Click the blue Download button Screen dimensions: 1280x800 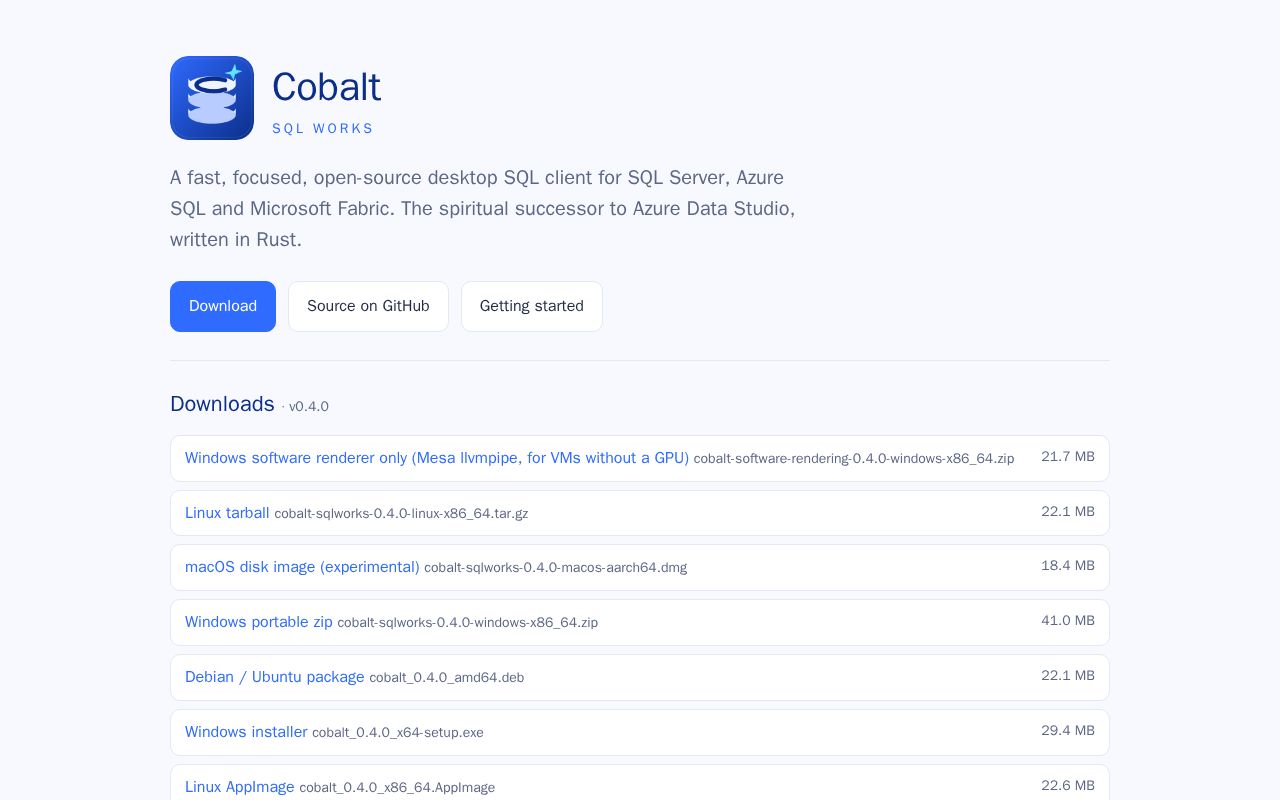[x=223, y=306]
